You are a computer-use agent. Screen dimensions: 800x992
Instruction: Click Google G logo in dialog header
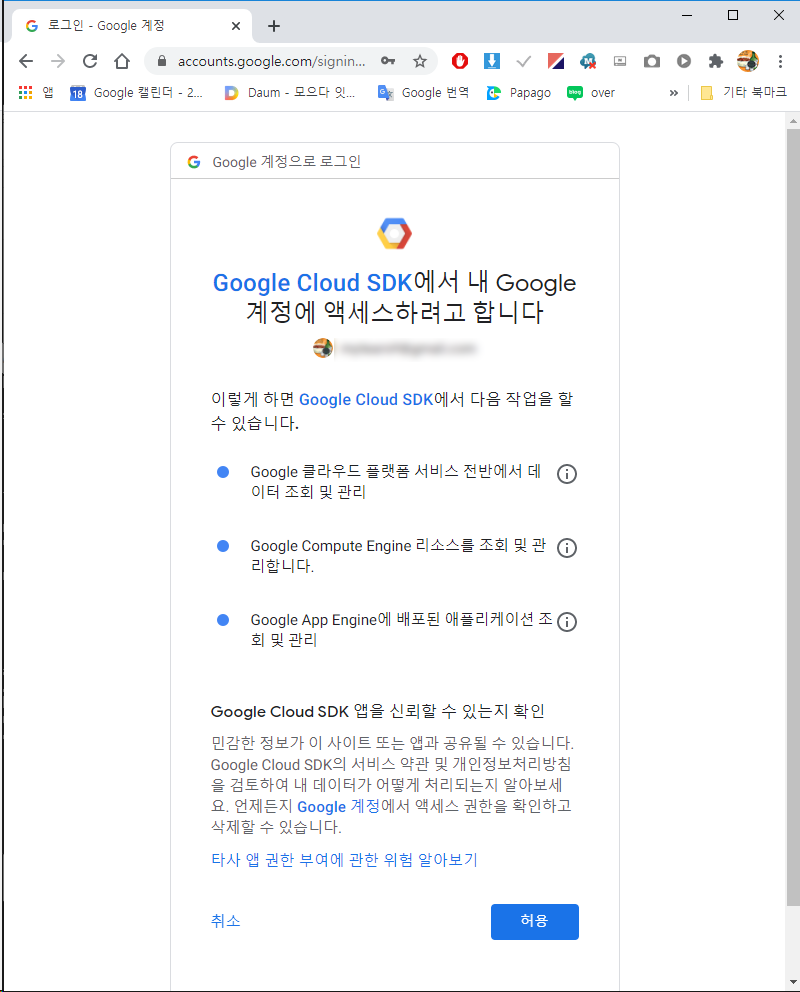pyautogui.click(x=194, y=162)
